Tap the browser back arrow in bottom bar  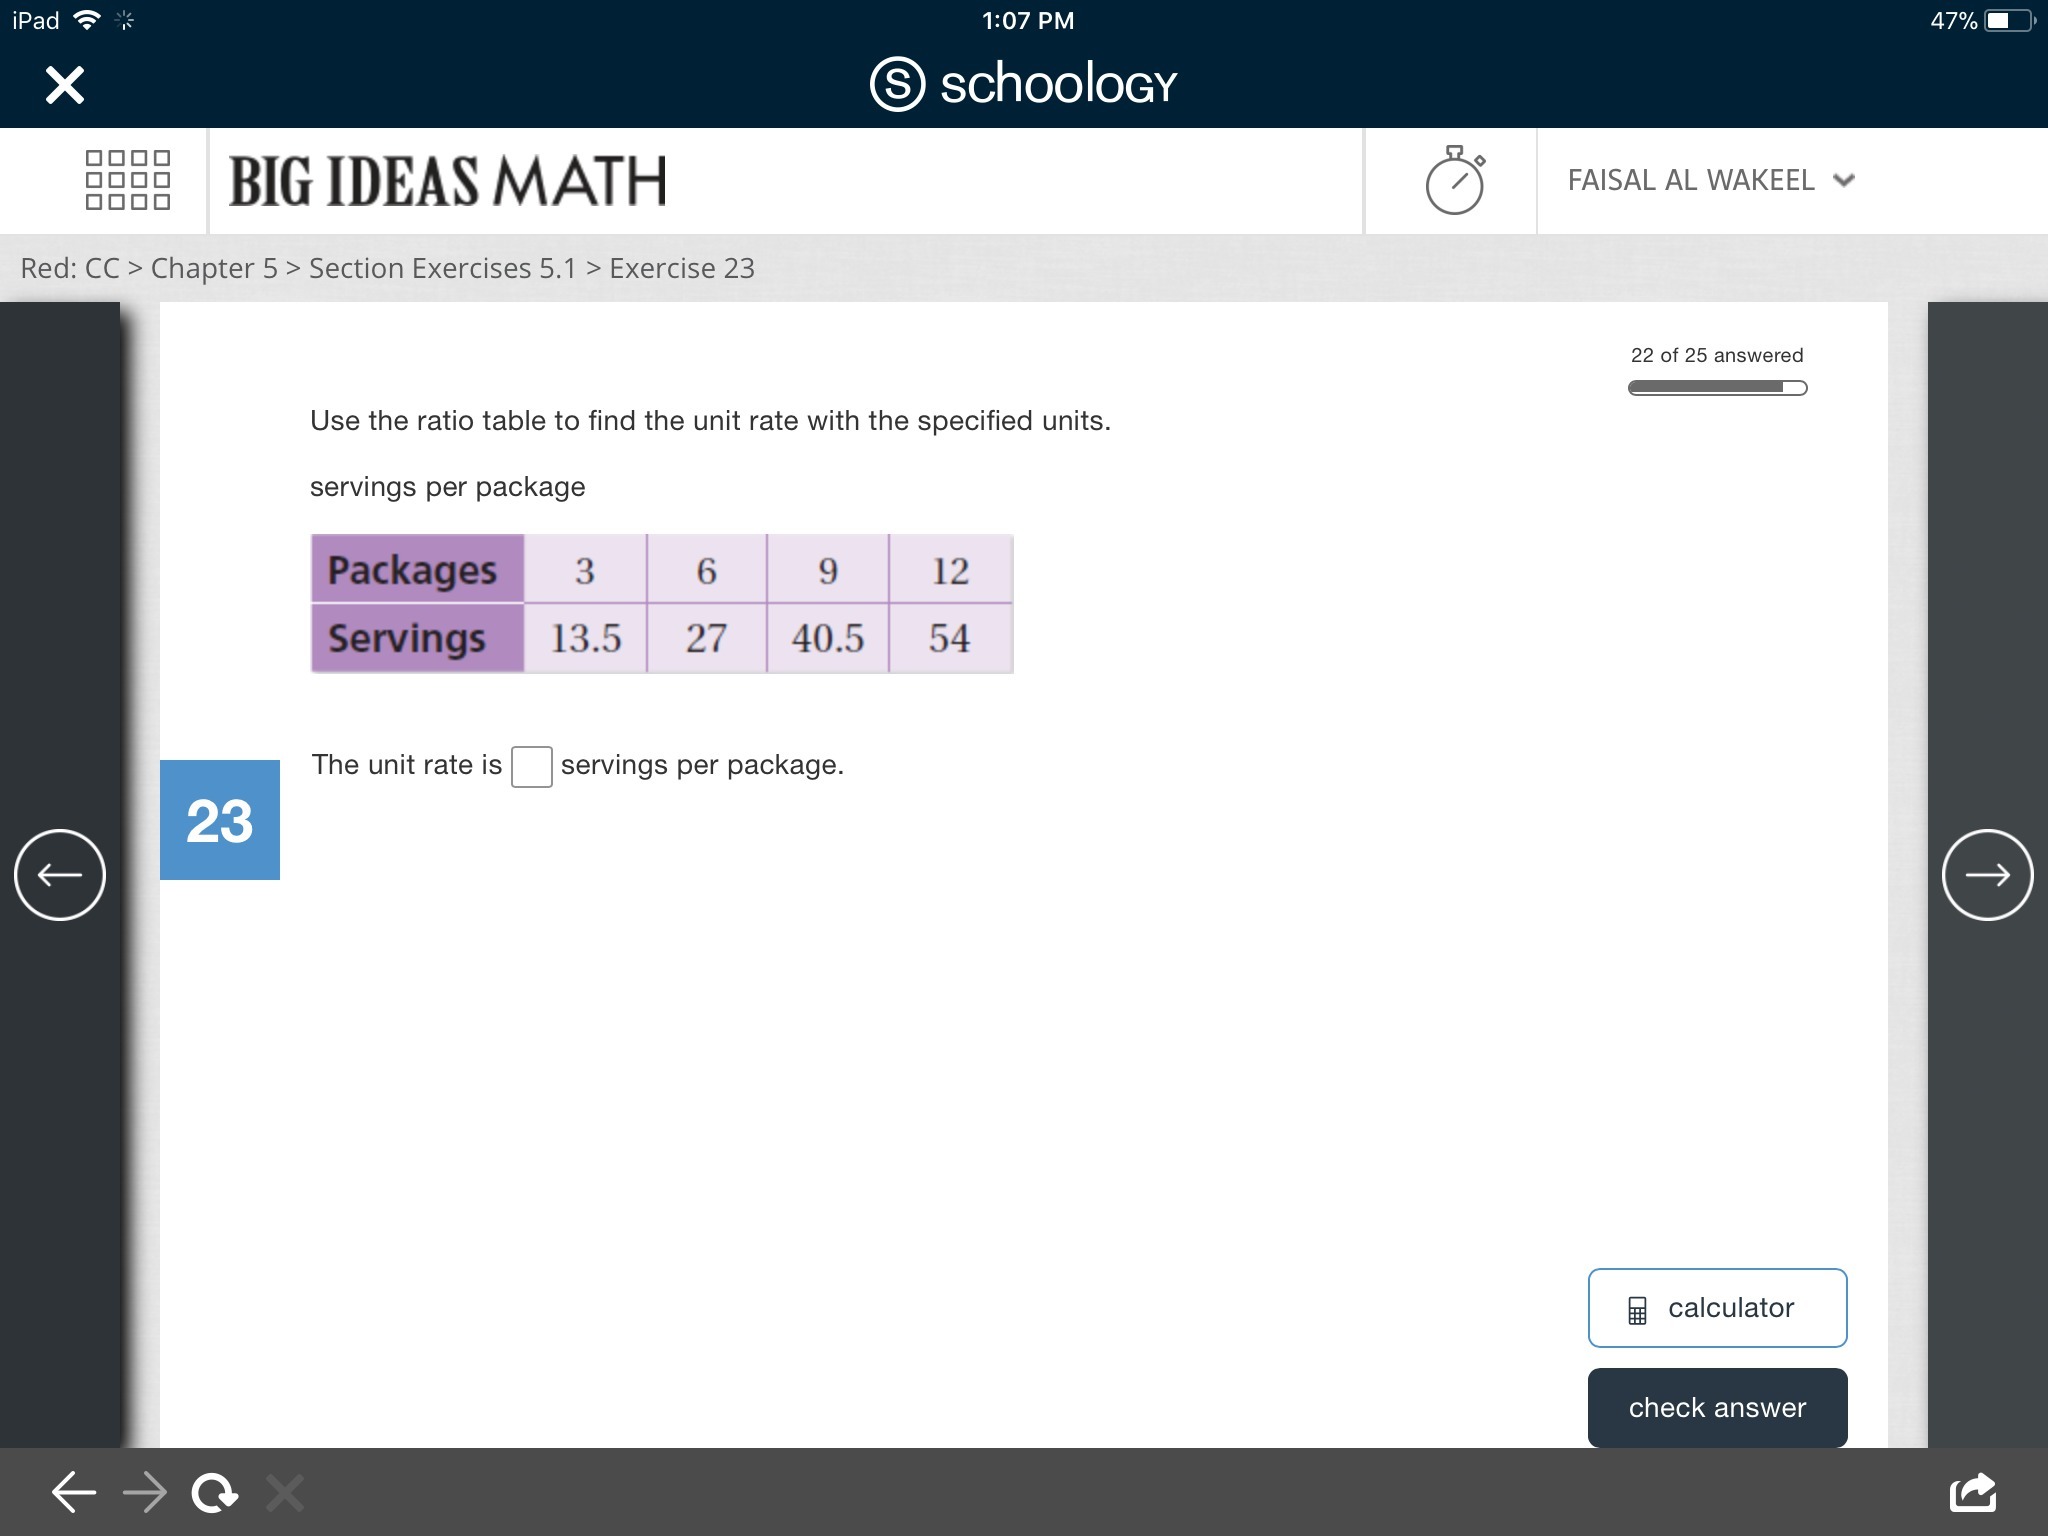point(74,1493)
